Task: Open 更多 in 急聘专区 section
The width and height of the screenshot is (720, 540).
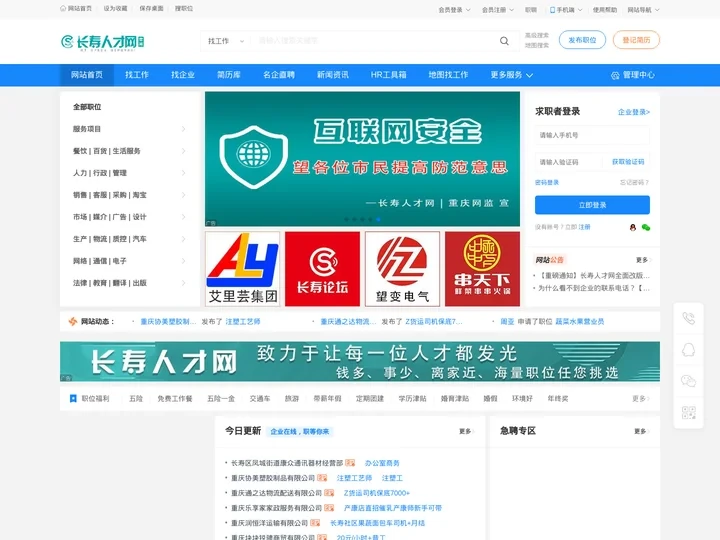Action: [x=641, y=431]
